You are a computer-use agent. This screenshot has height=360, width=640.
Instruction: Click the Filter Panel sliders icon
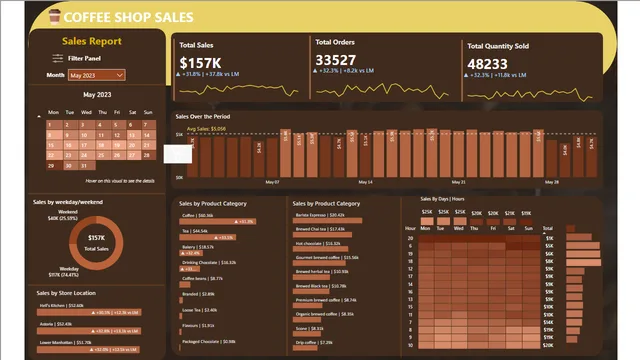coord(58,58)
